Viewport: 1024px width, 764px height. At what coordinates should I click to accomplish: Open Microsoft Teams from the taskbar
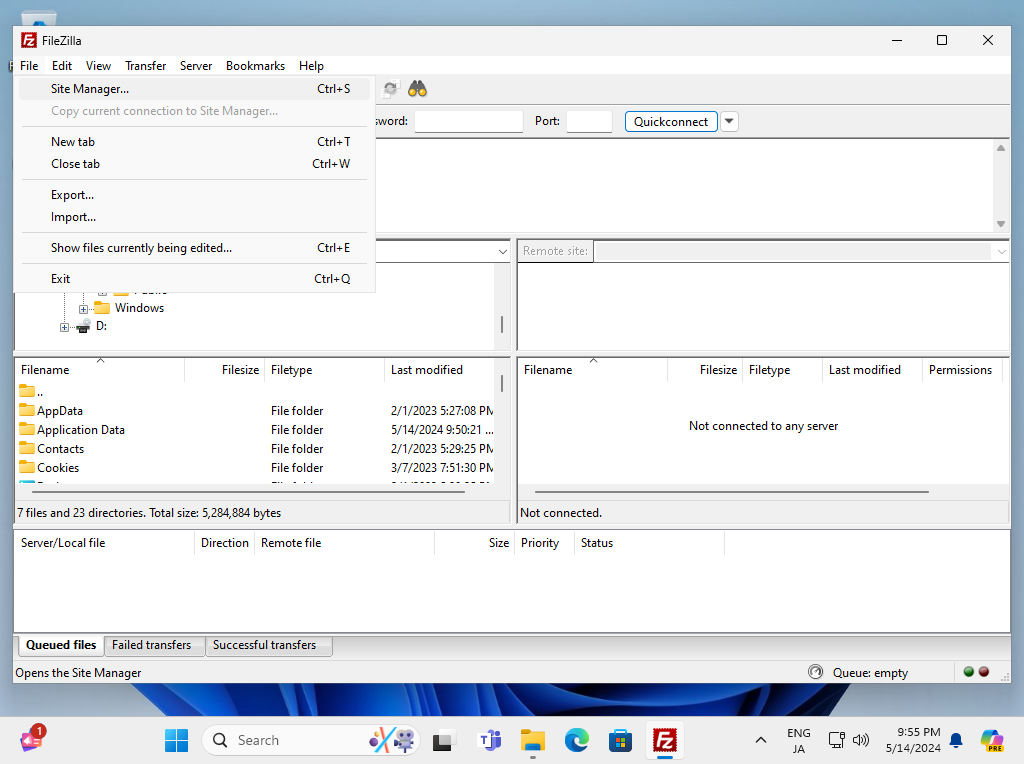pyautogui.click(x=490, y=740)
